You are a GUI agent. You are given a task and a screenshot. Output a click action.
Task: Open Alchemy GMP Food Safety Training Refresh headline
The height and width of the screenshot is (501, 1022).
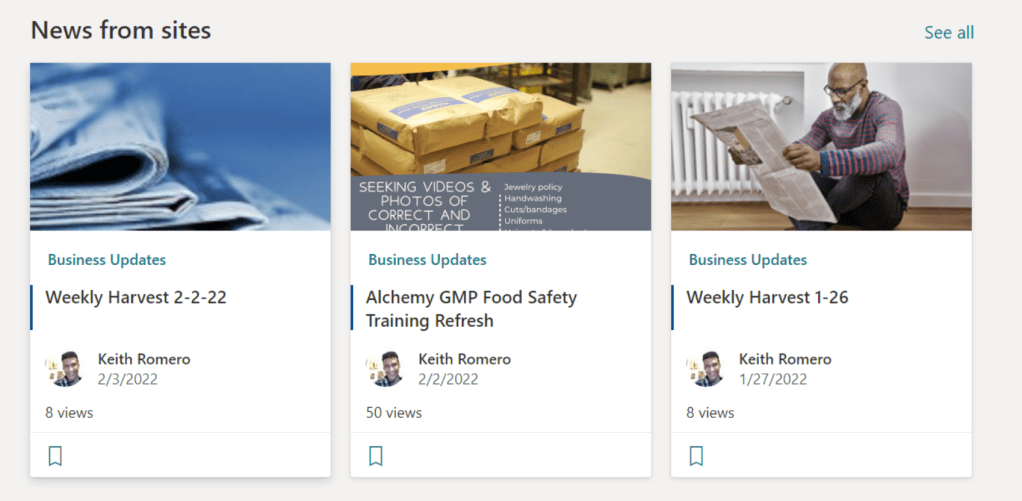(471, 308)
